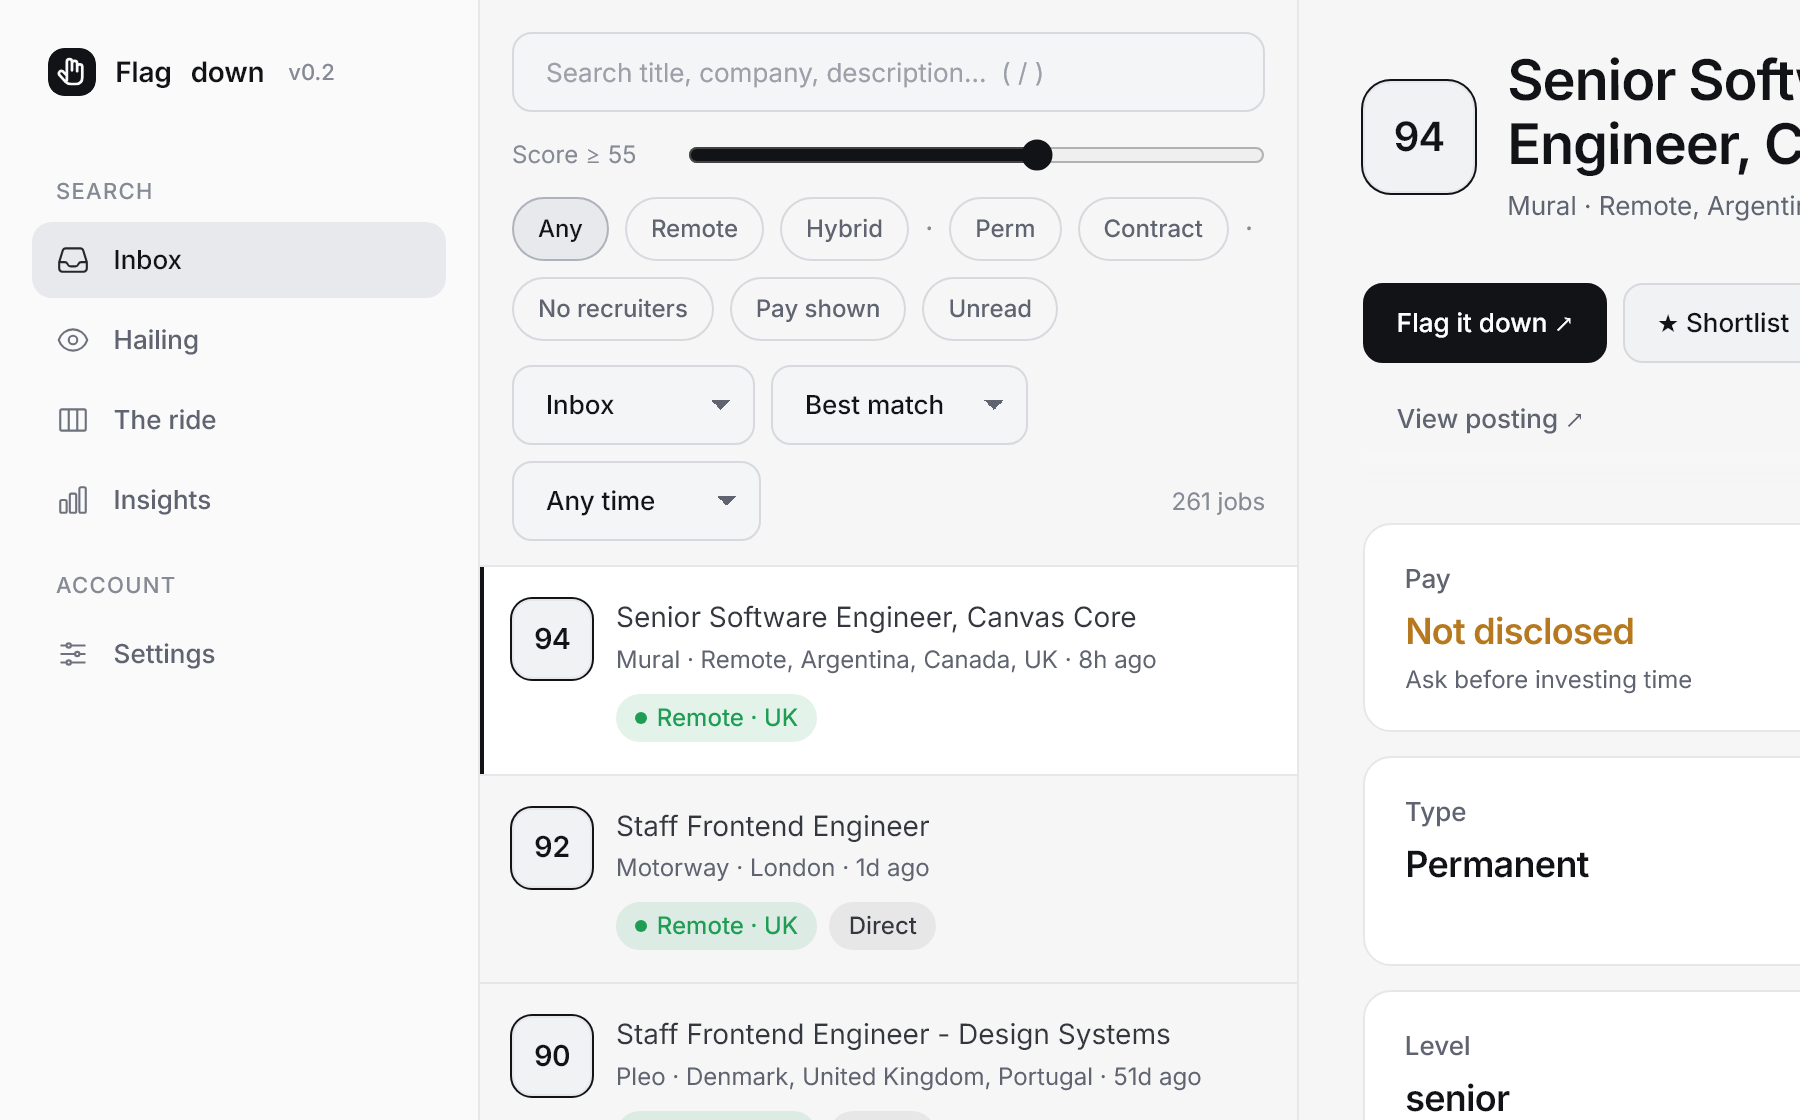
Task: Open The ride board
Action: (x=239, y=420)
